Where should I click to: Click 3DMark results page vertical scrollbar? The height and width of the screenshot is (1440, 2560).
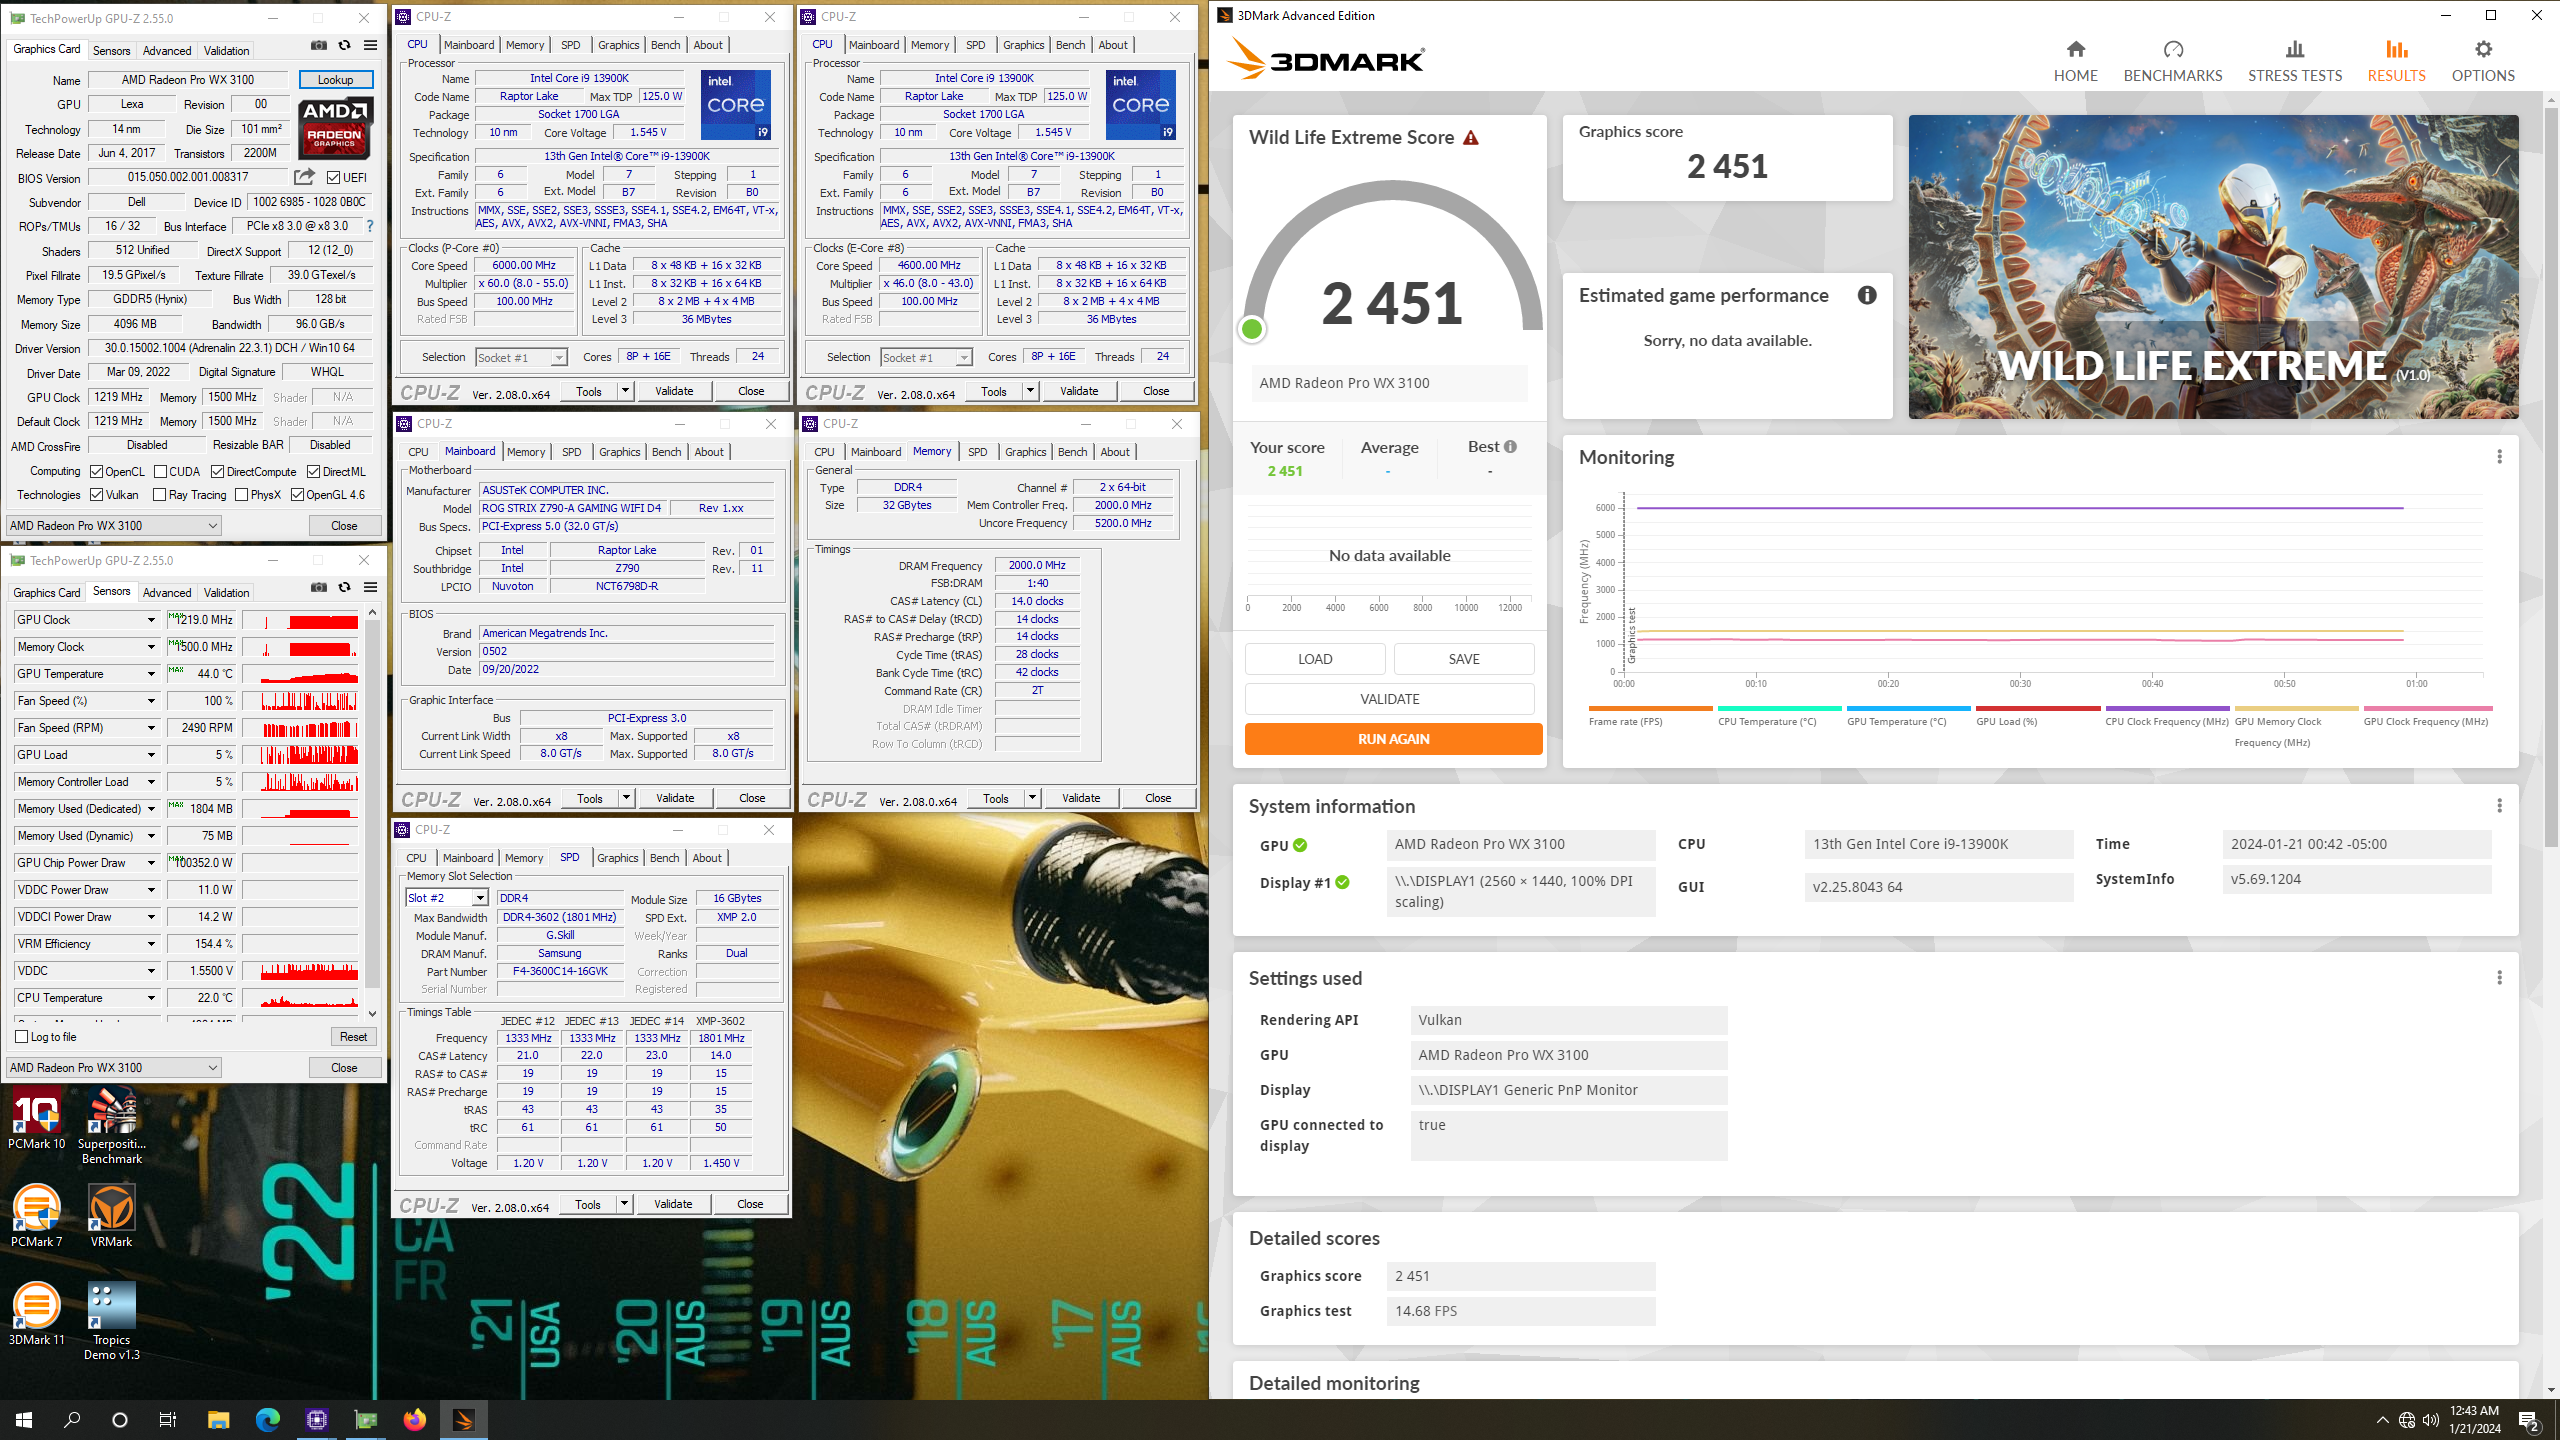(x=2549, y=480)
